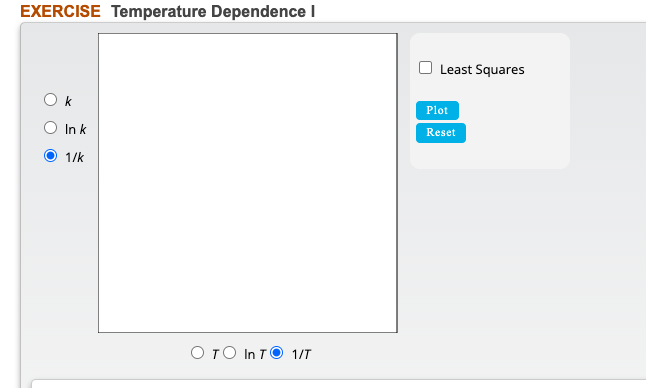
Task: Choose T for the x-axis
Action: click(197, 353)
